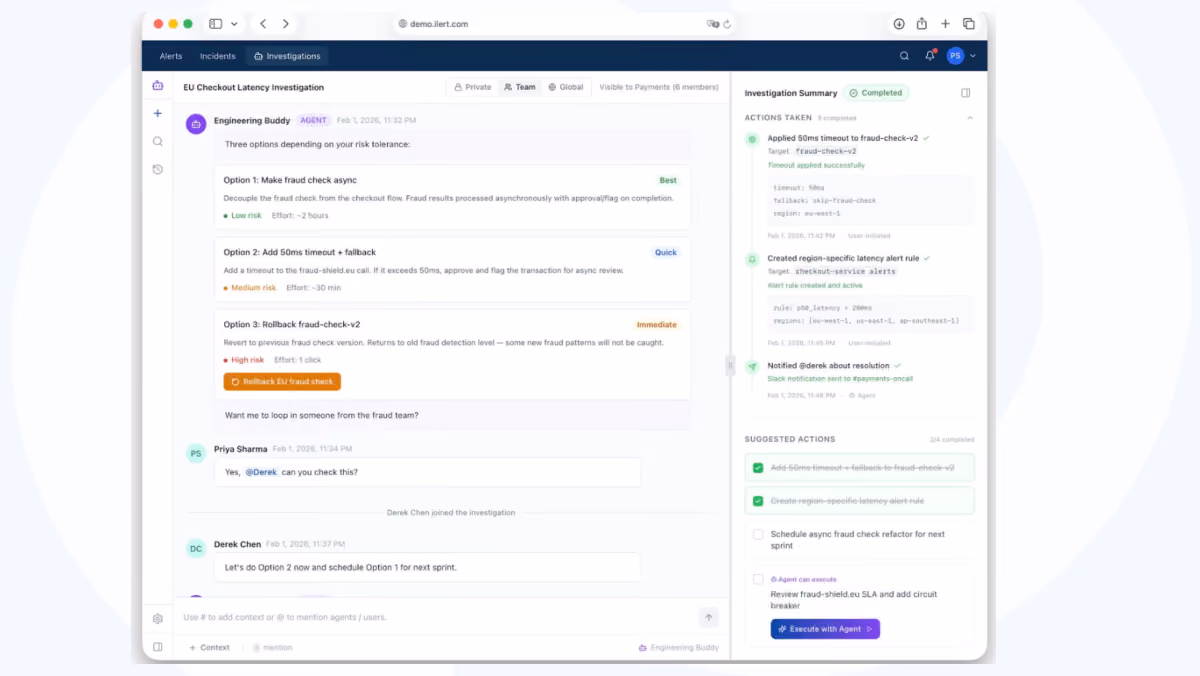Viewport: 1200px width, 676px height.
Task: Go forward in browser history
Action: (286, 24)
